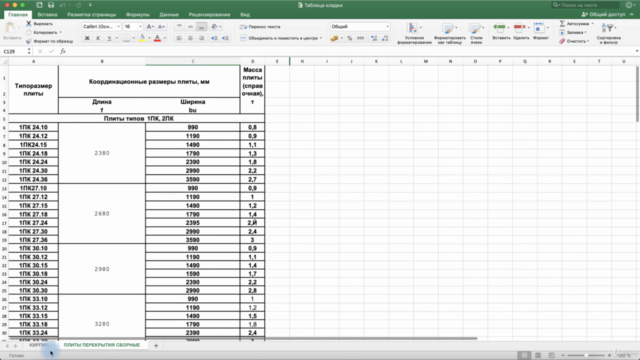Click the Name Box showing C129

point(14,51)
